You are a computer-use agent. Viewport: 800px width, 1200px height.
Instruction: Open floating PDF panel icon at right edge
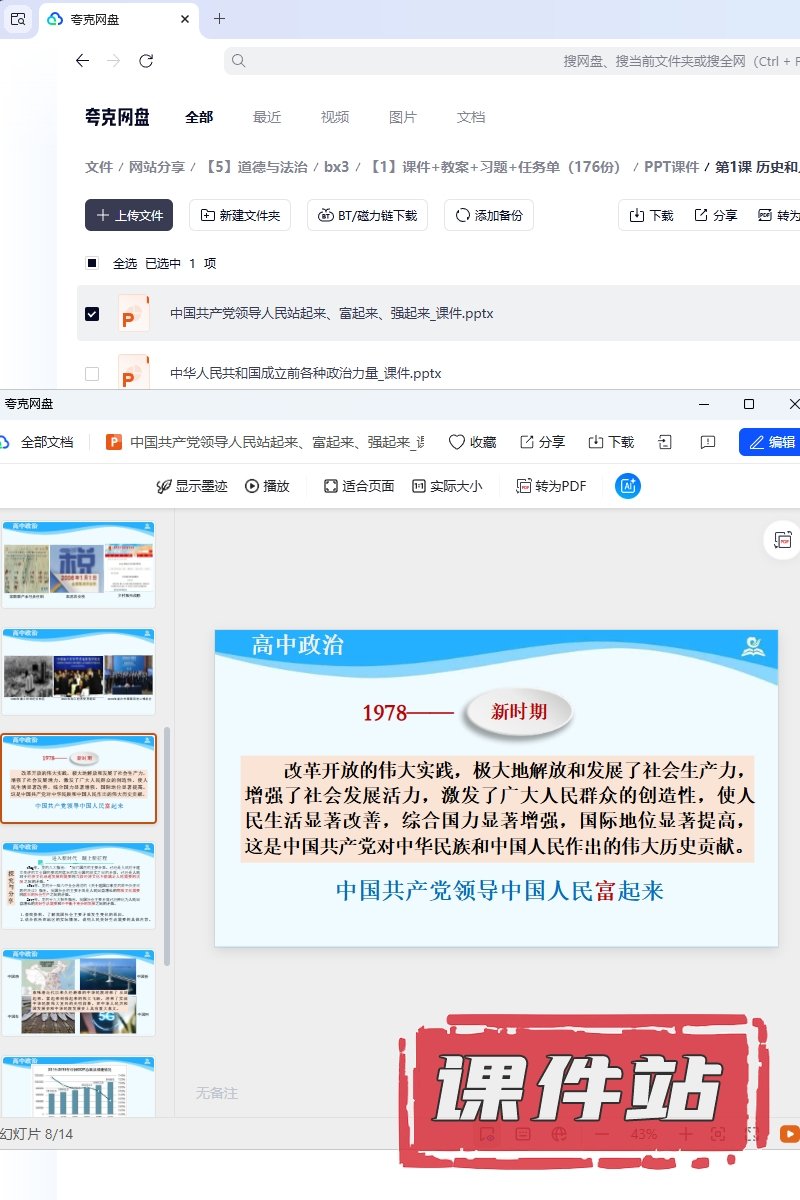click(x=782, y=540)
